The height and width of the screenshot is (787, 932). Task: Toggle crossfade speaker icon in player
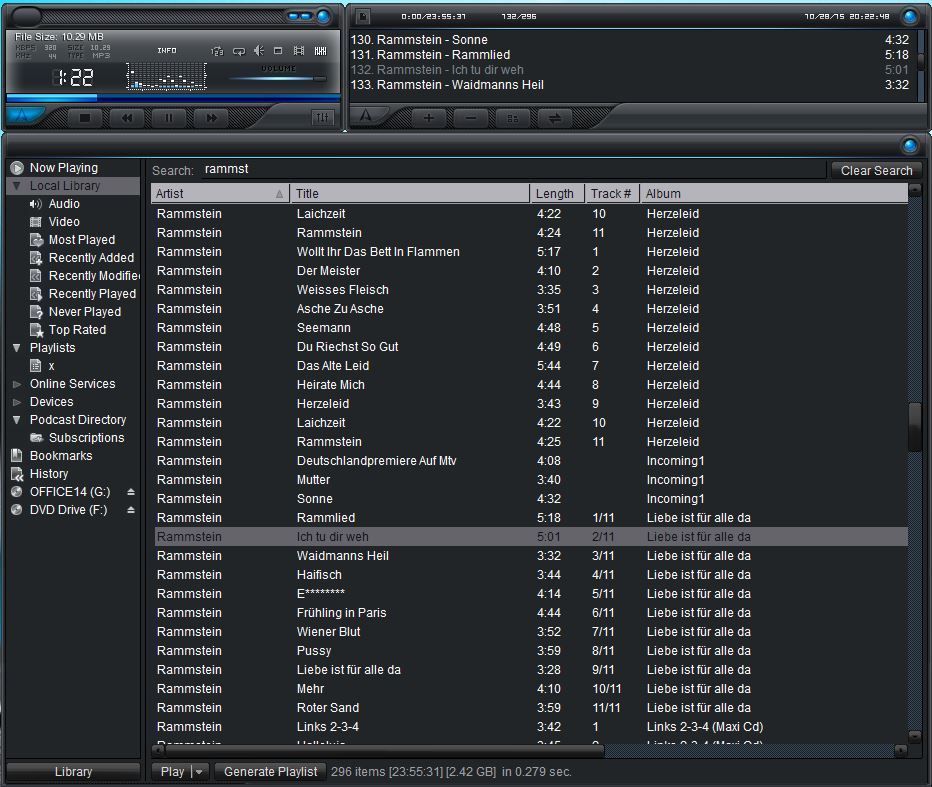(x=259, y=51)
